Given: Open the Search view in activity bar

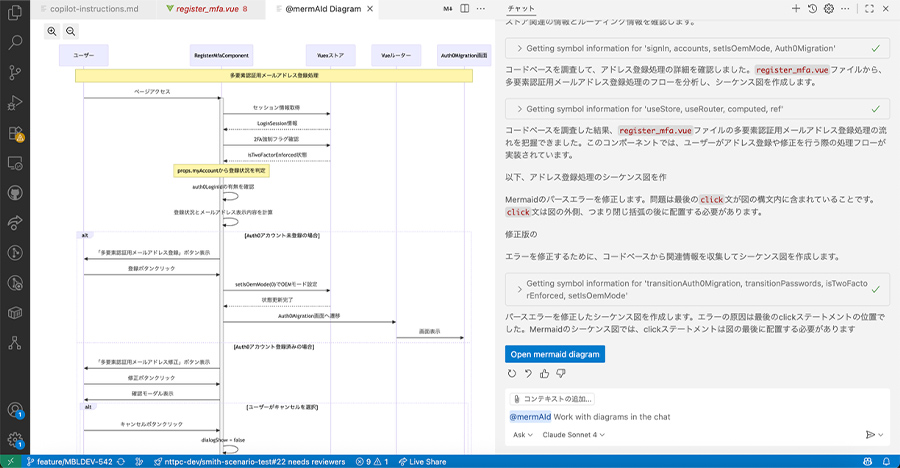Looking at the screenshot, I should 15,42.
